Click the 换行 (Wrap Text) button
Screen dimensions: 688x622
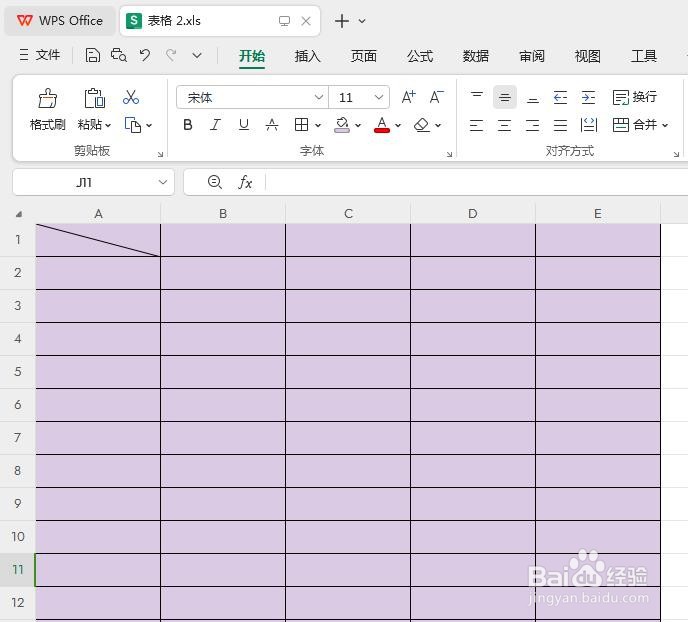pos(634,97)
